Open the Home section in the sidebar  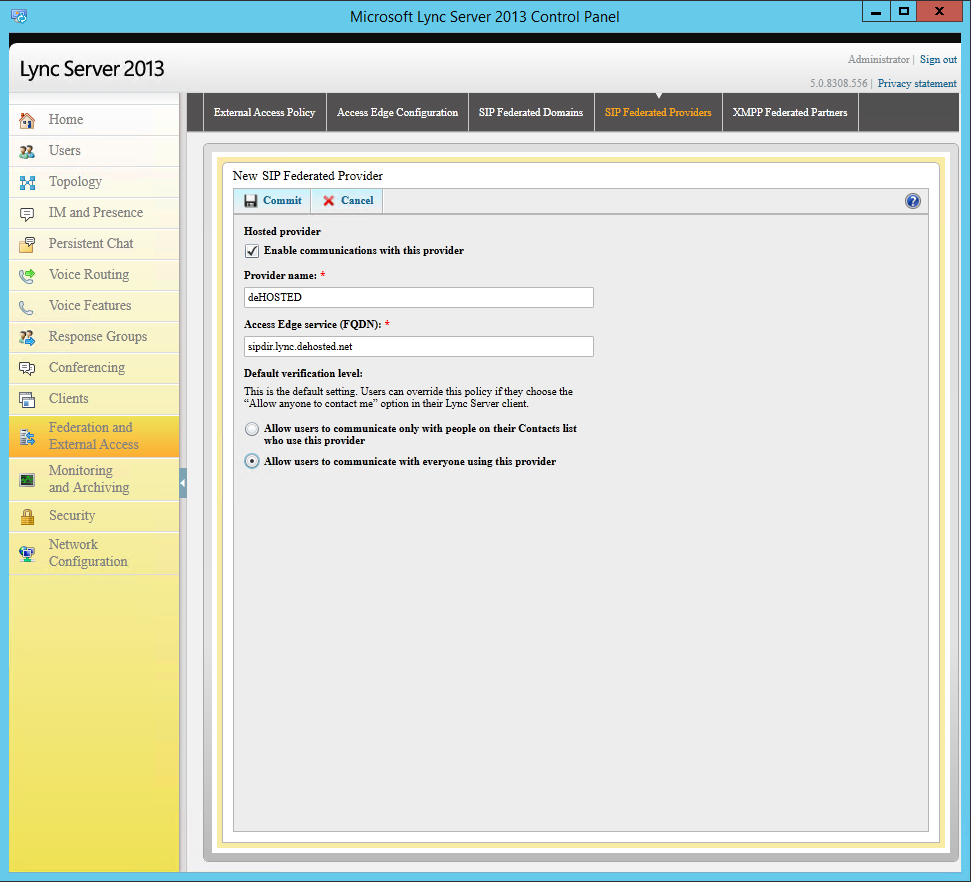pyautogui.click(x=65, y=119)
